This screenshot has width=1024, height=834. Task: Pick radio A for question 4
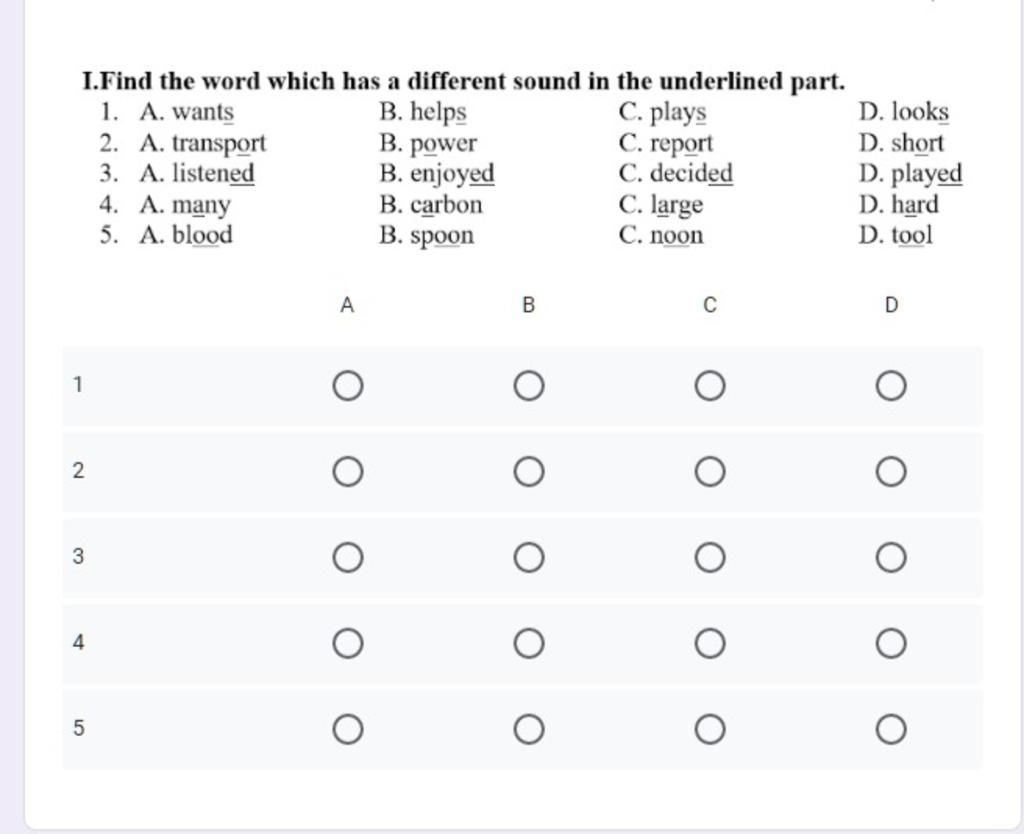tap(347, 643)
